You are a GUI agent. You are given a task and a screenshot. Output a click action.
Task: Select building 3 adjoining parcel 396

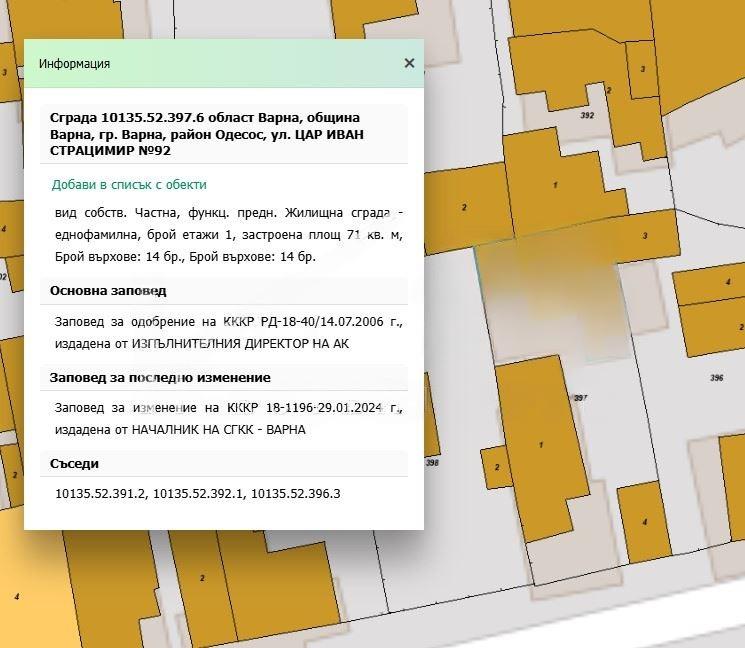pos(645,235)
